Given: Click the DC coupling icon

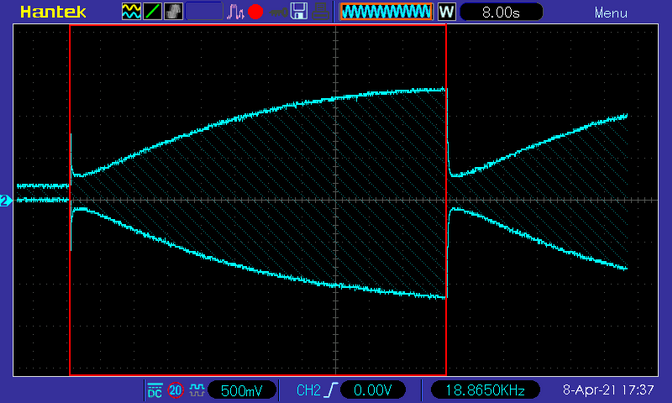Looking at the screenshot, I should click(155, 390).
